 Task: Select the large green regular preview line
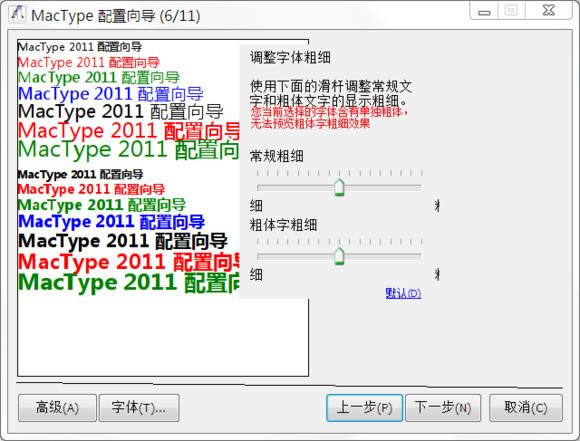(128, 150)
